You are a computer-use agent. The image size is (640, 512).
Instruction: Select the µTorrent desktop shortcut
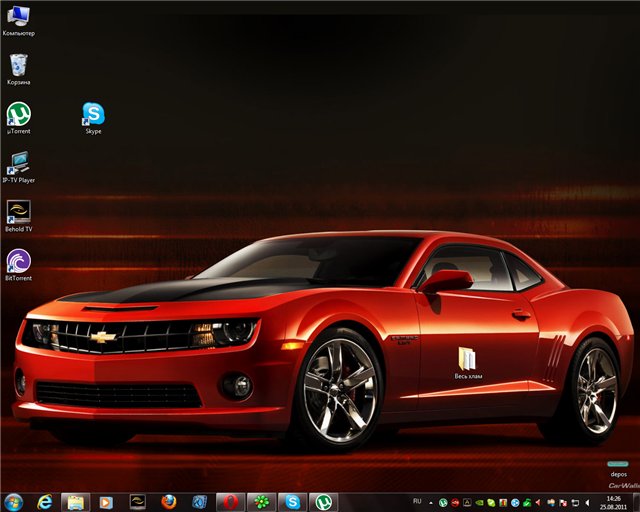pyautogui.click(x=18, y=118)
